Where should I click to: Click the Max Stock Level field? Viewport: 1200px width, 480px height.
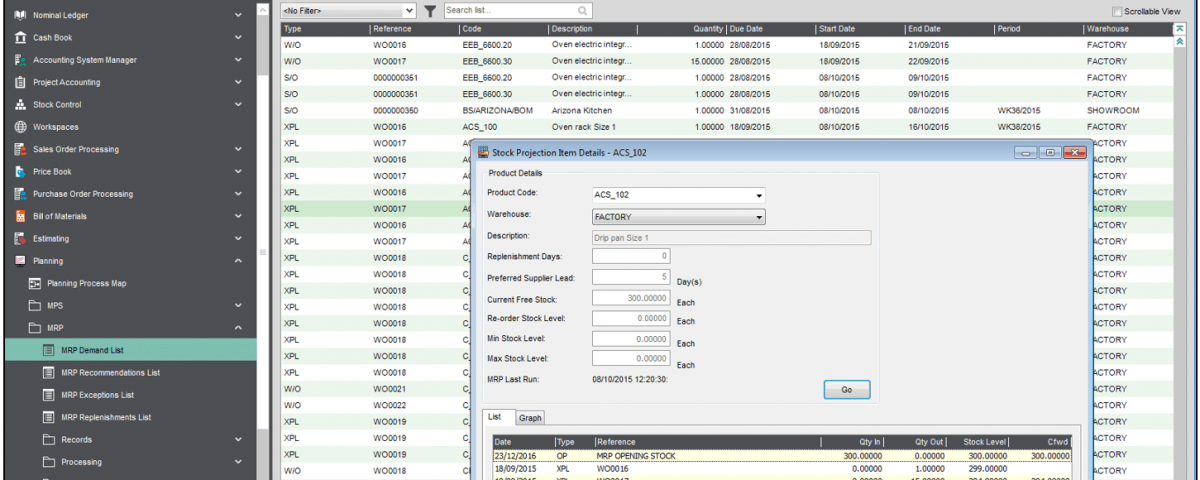pos(632,358)
